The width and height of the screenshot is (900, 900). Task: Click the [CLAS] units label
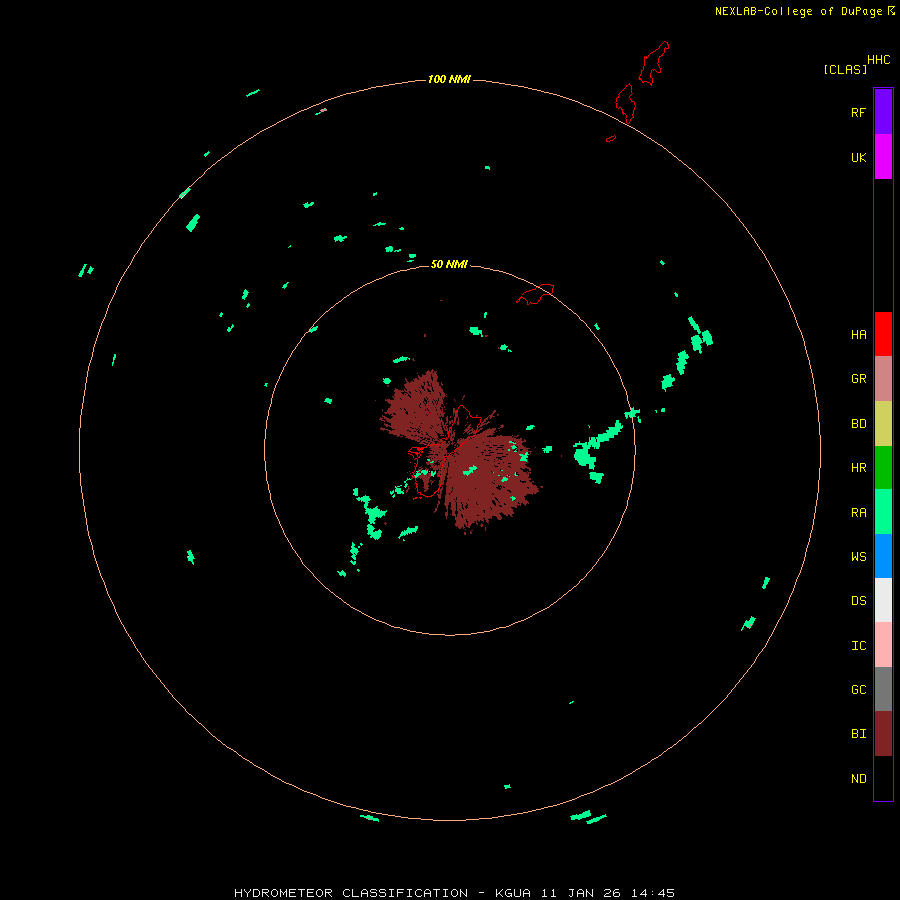845,69
